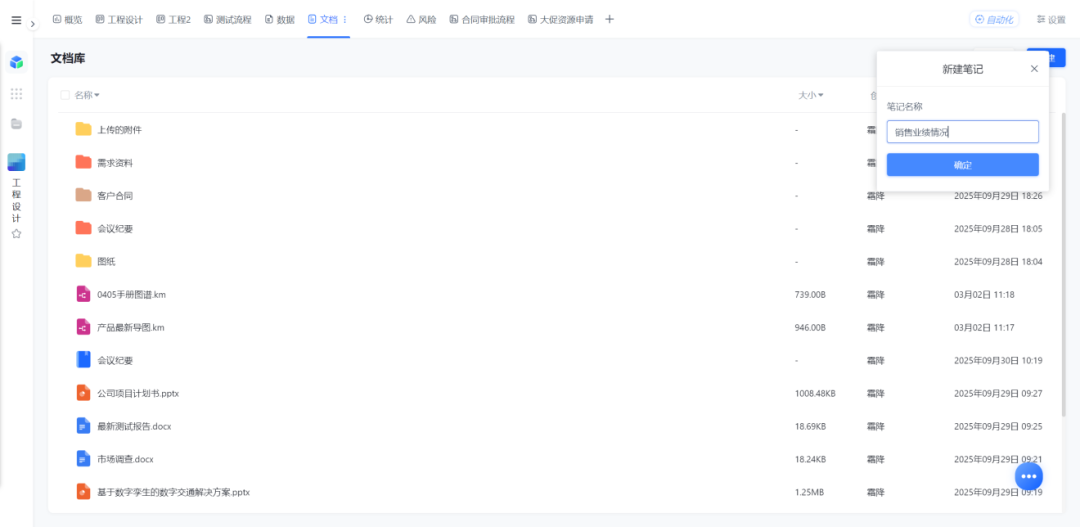Open file name 最新测试报告.docx
1080x527 pixels.
tap(134, 426)
